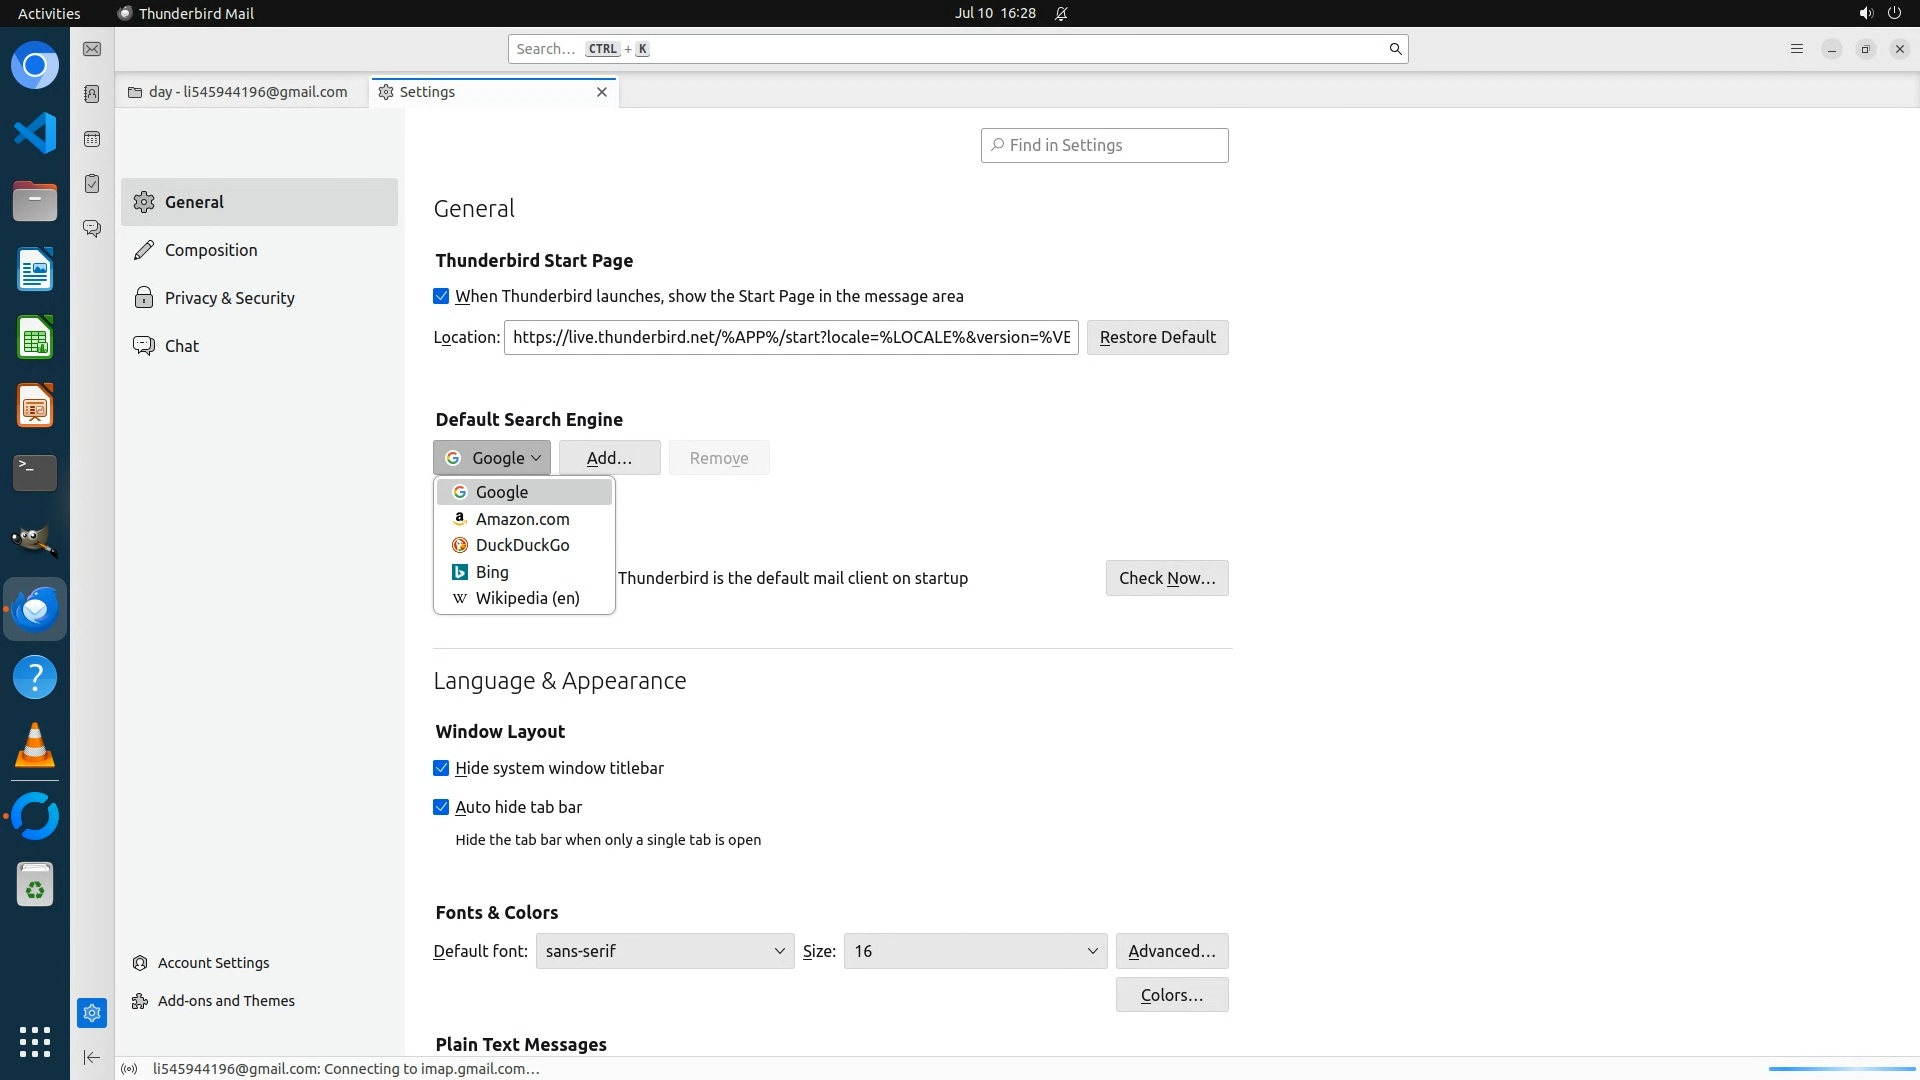This screenshot has height=1080, width=1920.
Task: Open the Tasks space icon
Action: (x=92, y=184)
